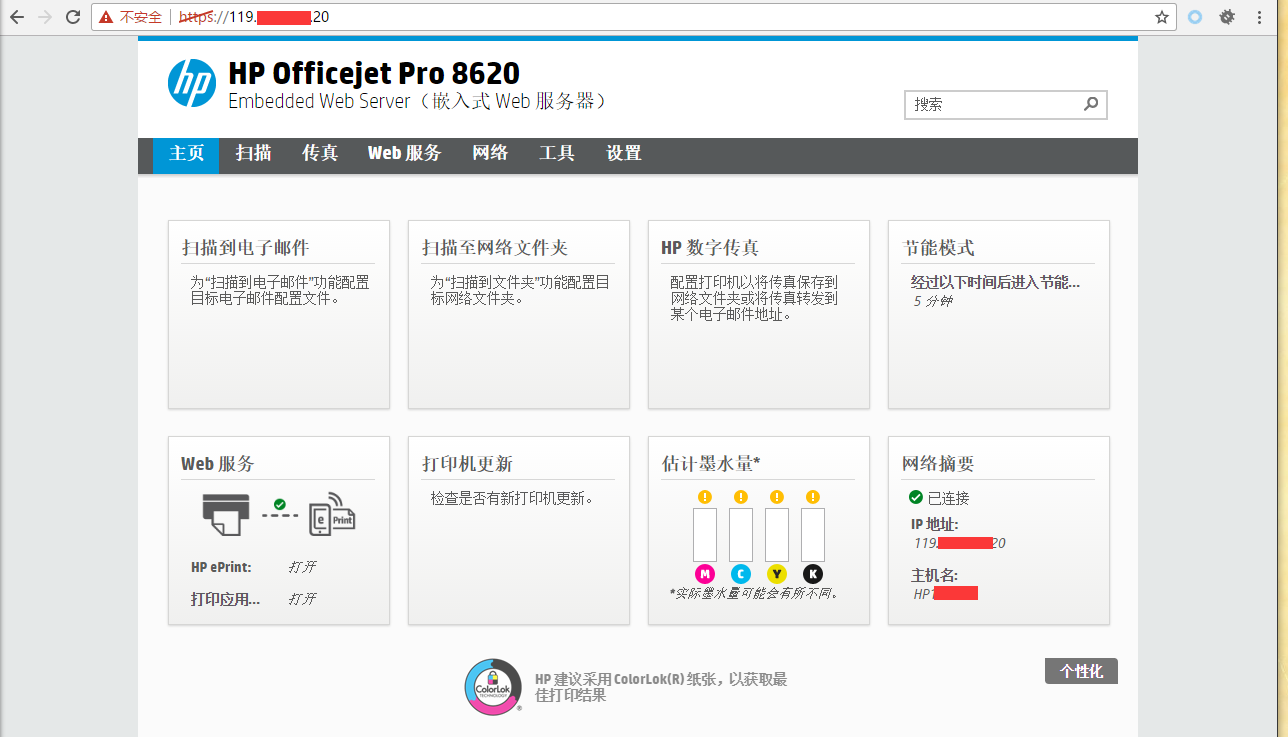Click the ePrint device icon

coord(333,514)
